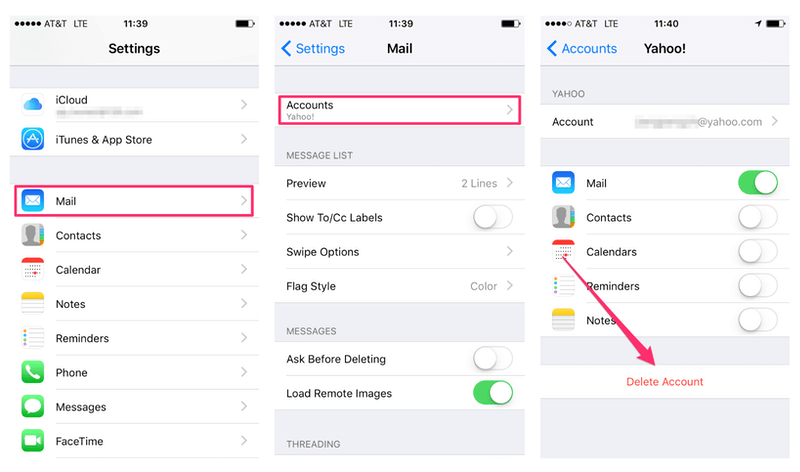This screenshot has width=800, height=472.
Task: Turn off Mail sync for Yahoo account
Action: (758, 183)
